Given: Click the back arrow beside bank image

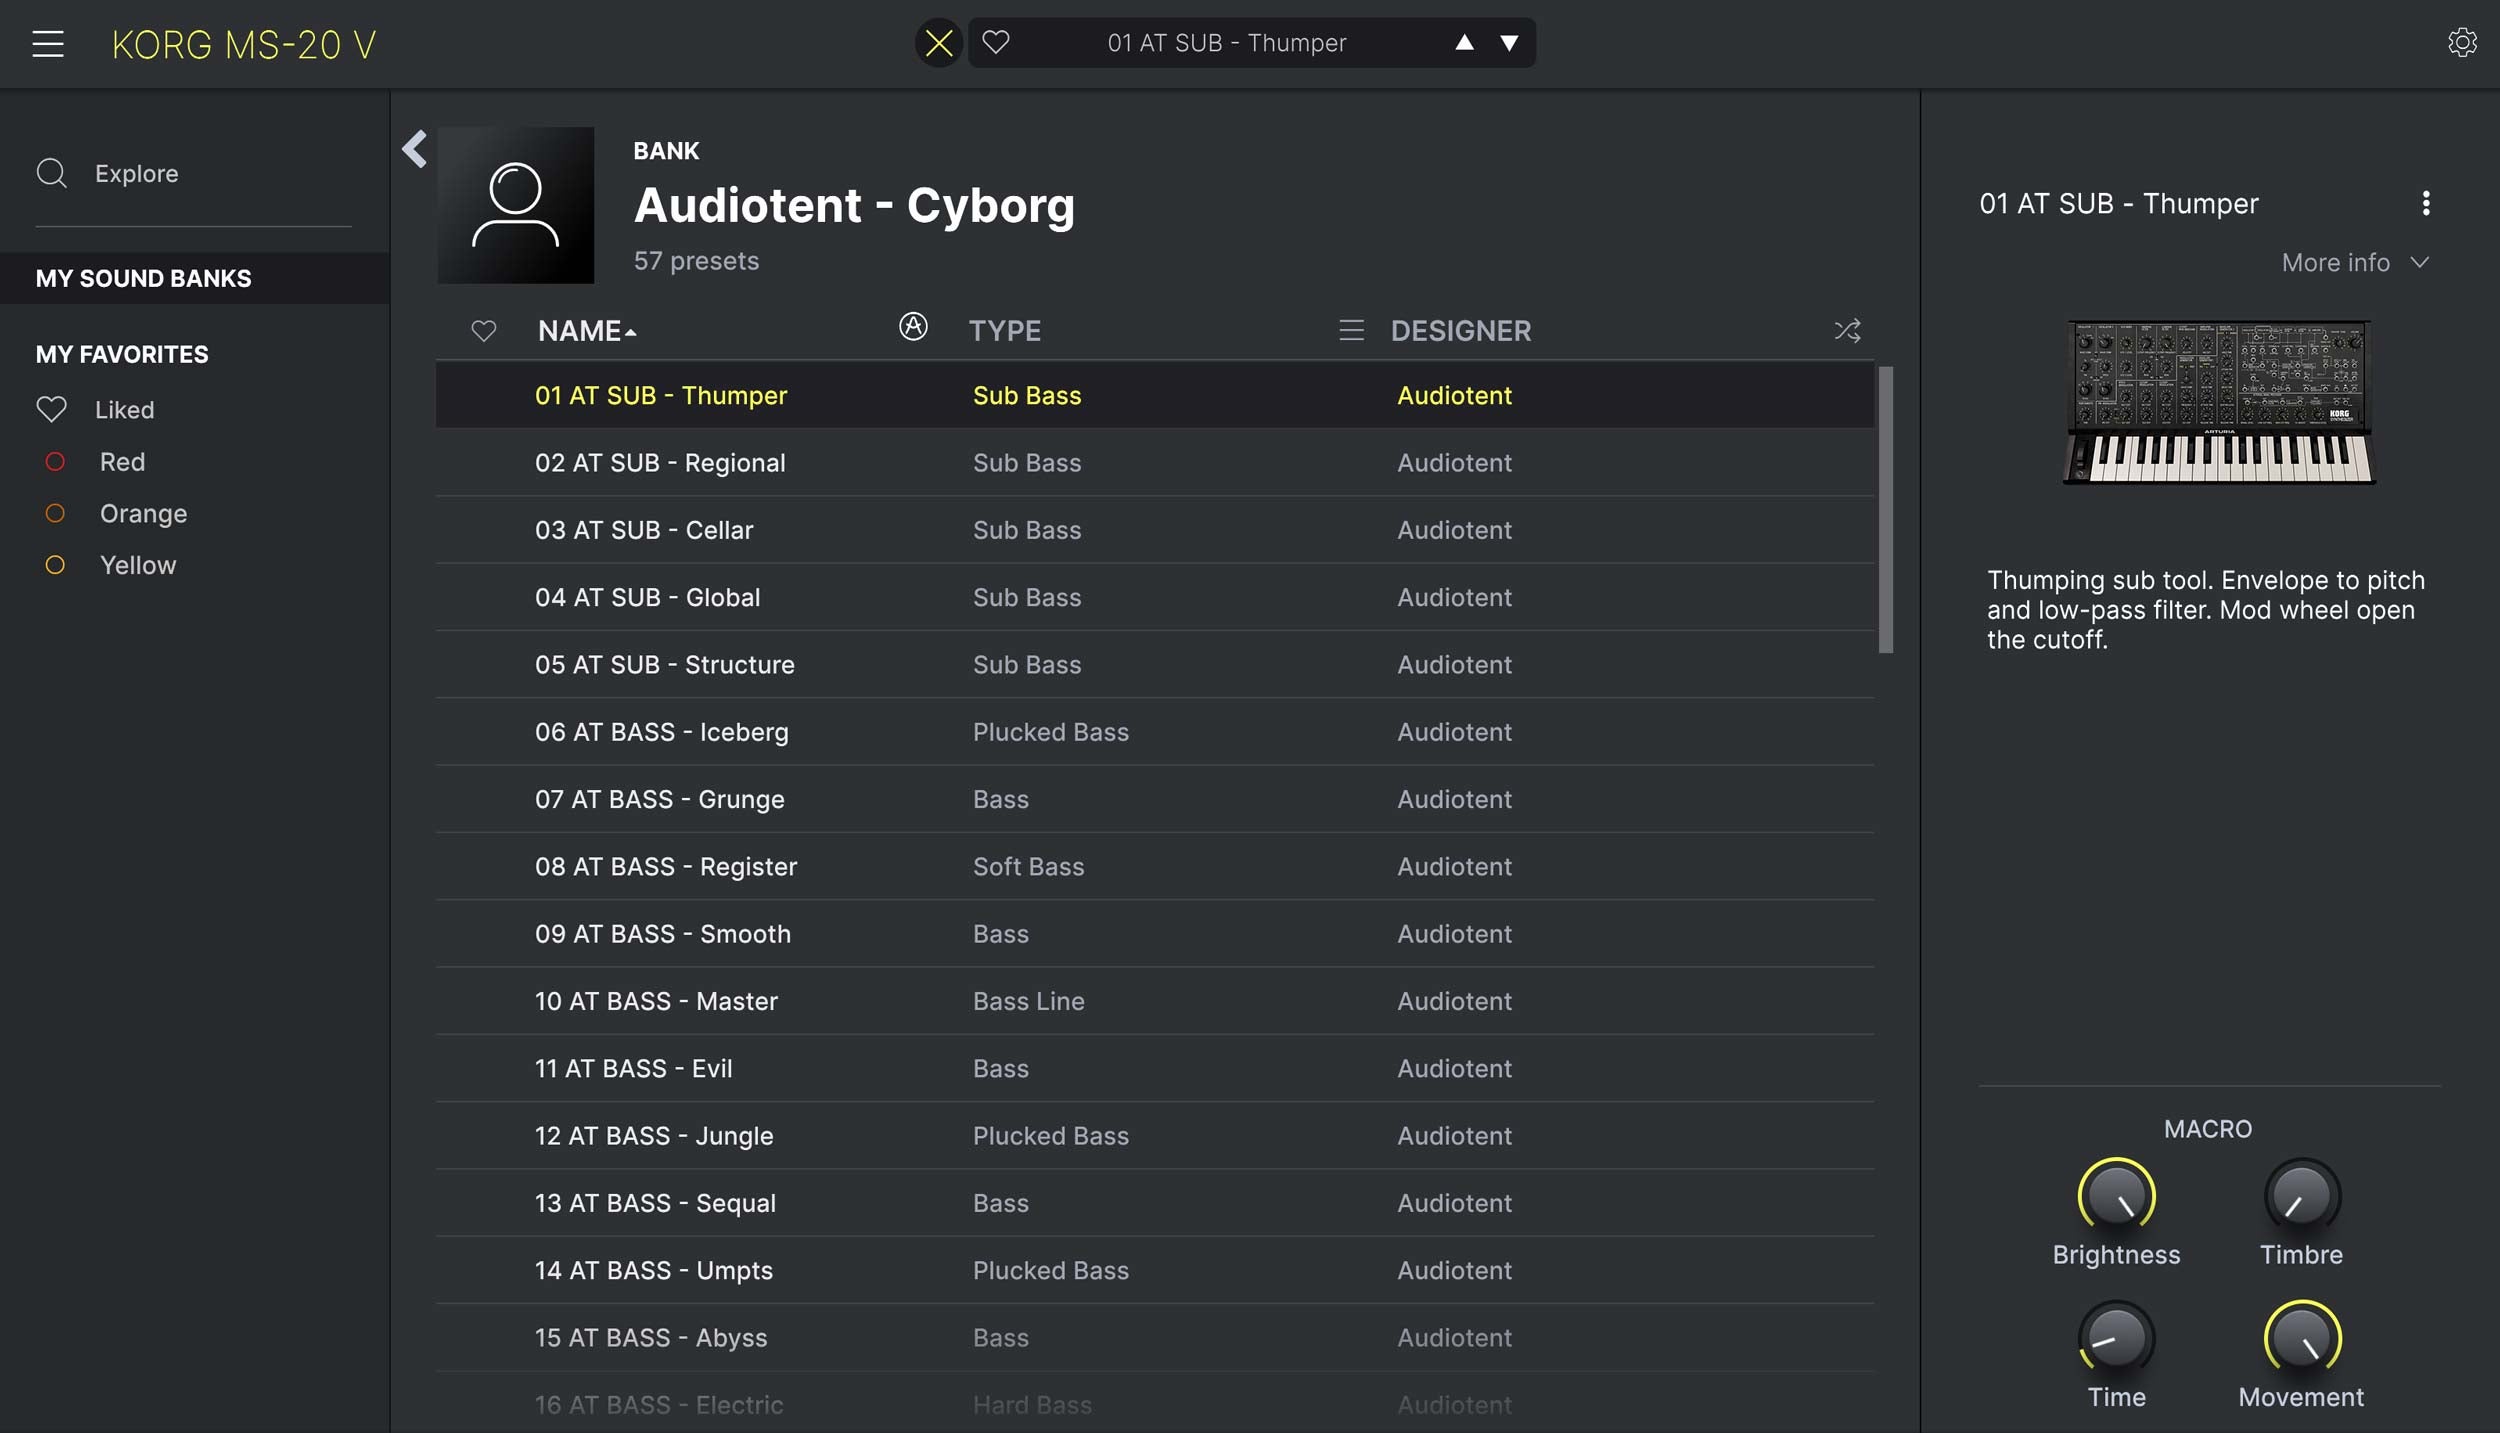Looking at the screenshot, I should 415,149.
